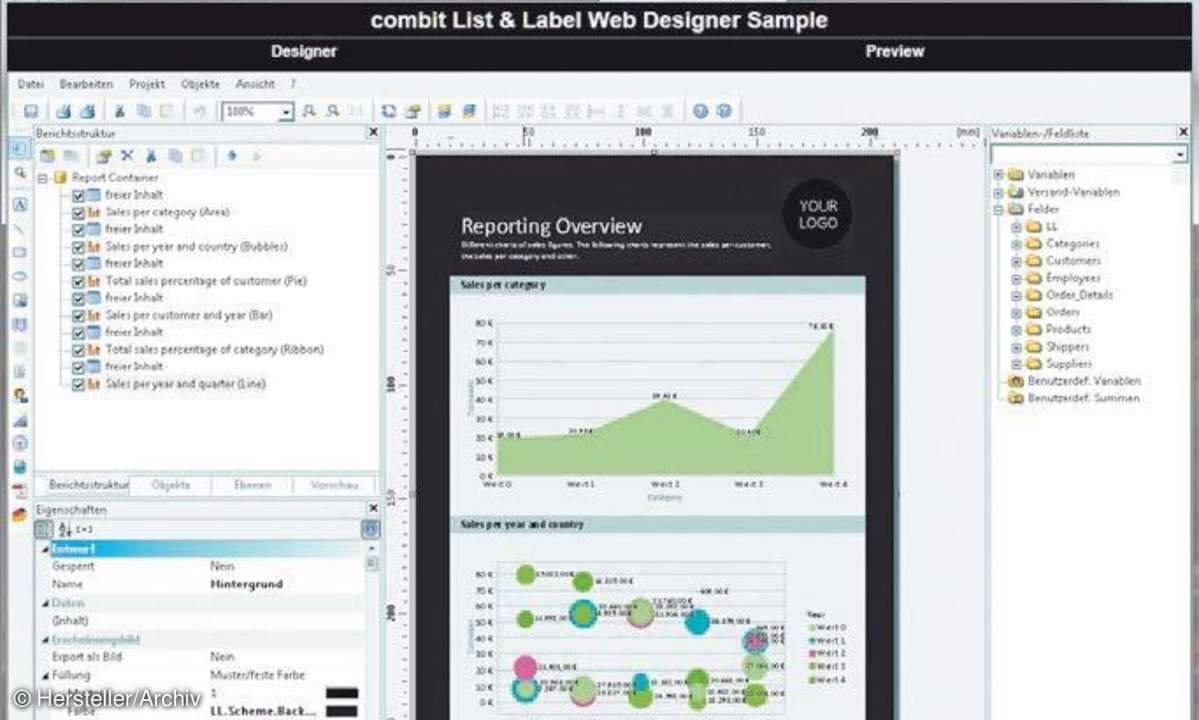The width and height of the screenshot is (1199, 720).
Task: Click scissors icon in Berichtsstruktur toolbar
Action: (x=151, y=156)
